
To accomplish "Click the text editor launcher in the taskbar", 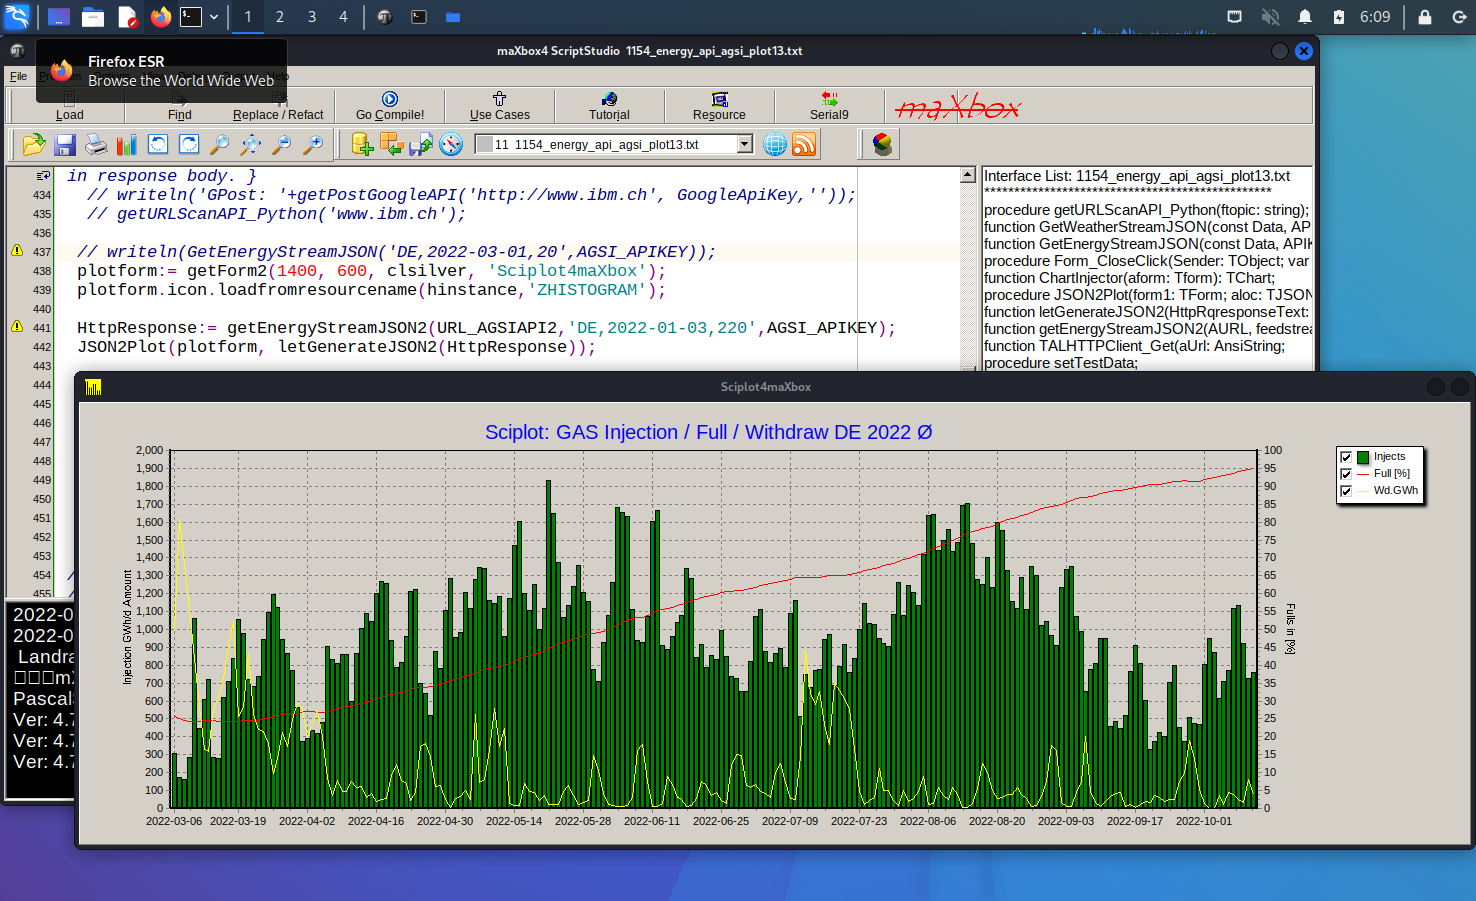I will click(127, 17).
